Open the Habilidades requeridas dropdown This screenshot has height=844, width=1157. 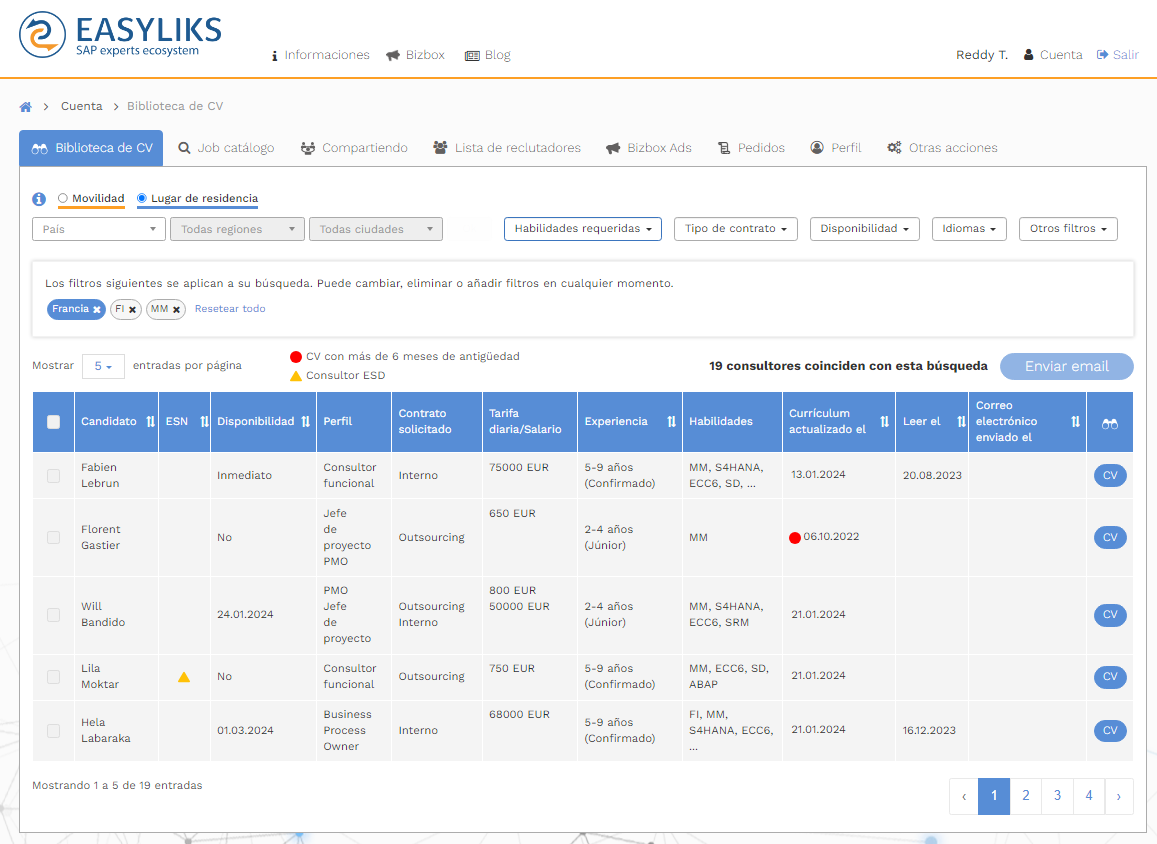click(x=582, y=229)
